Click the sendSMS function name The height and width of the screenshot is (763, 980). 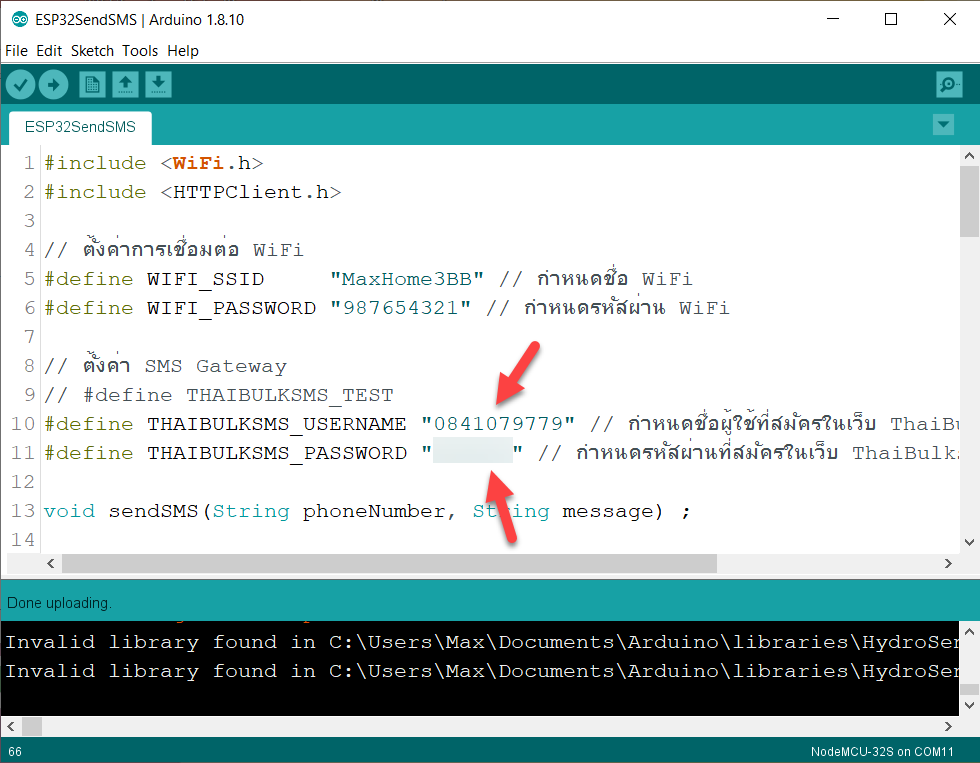click(153, 511)
